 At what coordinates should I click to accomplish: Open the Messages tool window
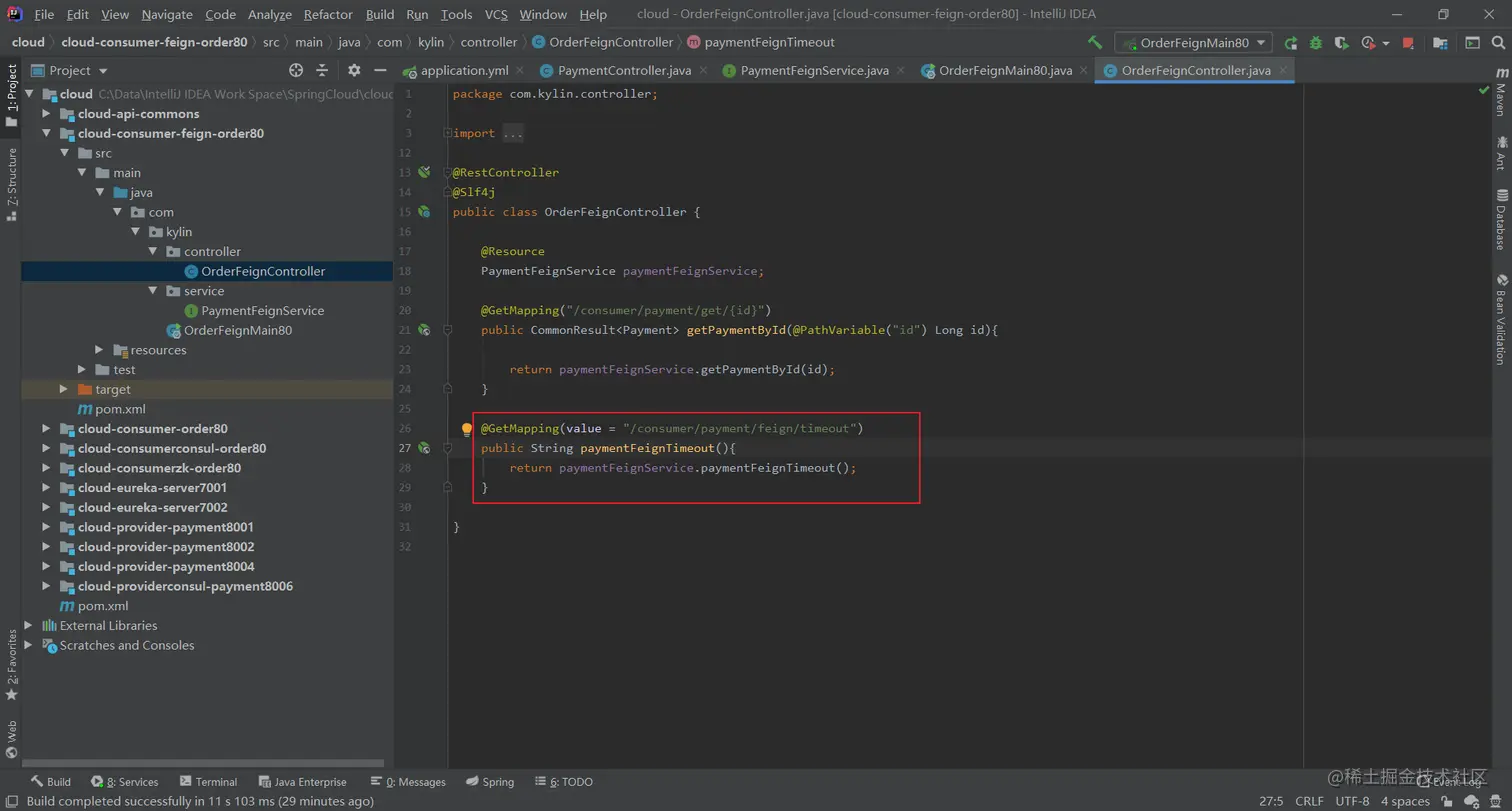408,782
